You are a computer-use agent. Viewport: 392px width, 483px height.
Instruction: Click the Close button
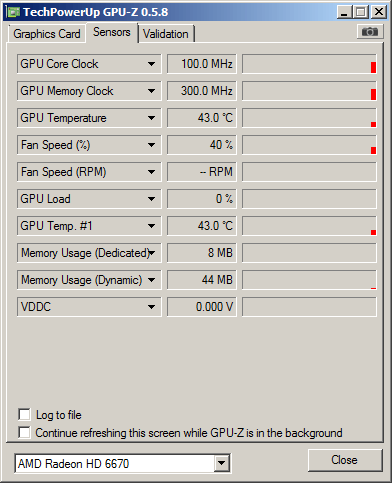point(345,460)
